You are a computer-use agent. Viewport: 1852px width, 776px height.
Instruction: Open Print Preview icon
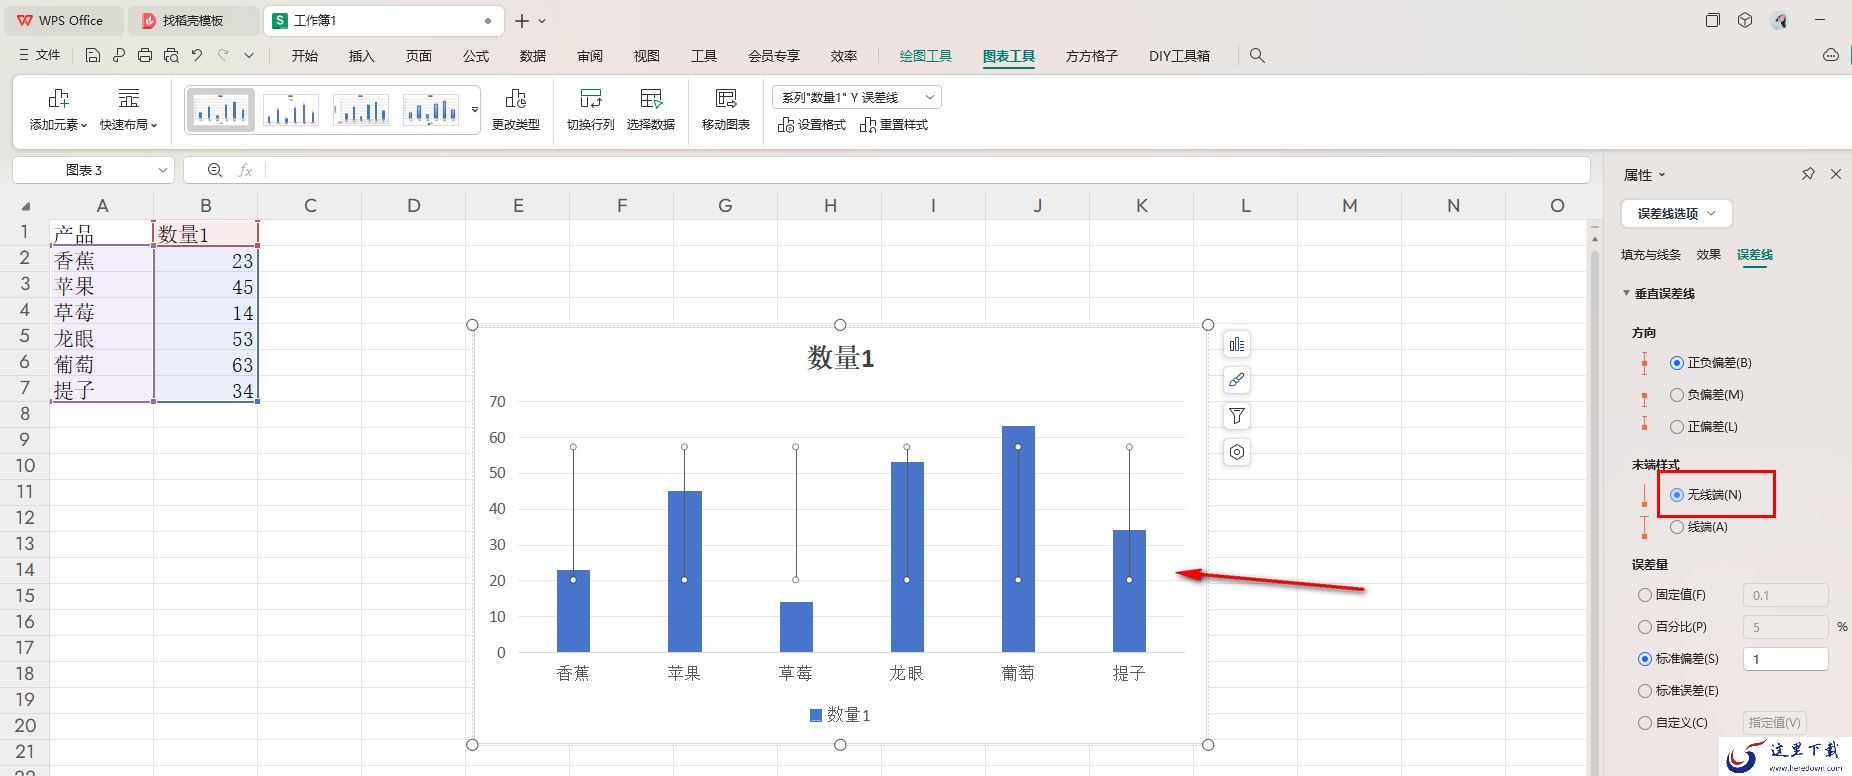171,56
